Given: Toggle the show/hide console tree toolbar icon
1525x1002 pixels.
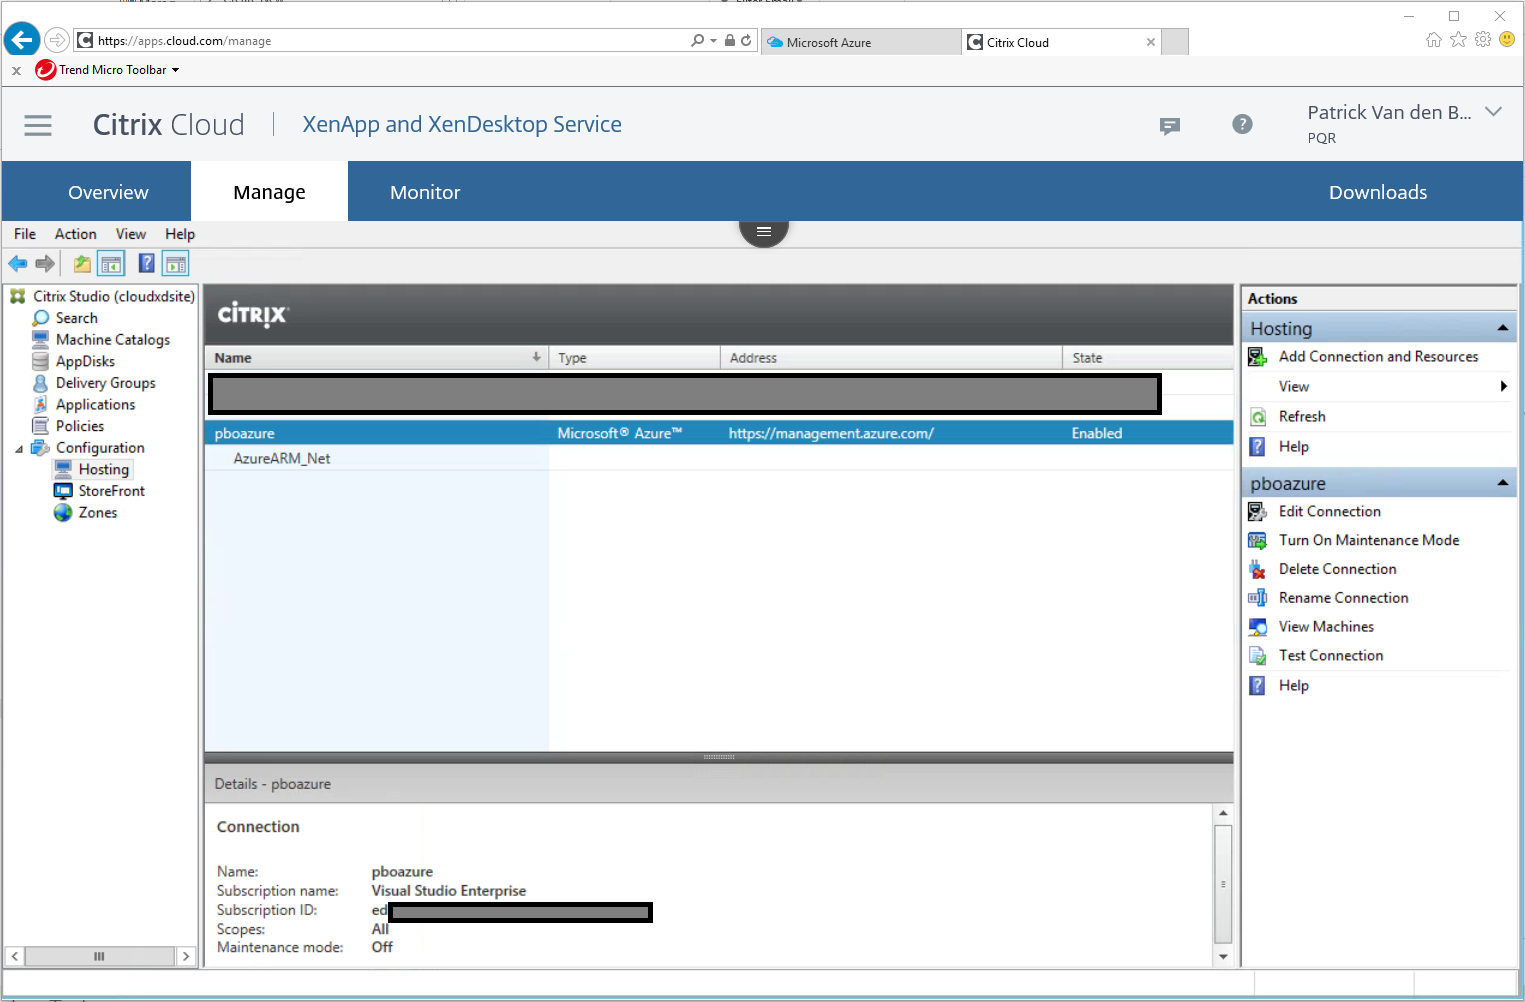Looking at the screenshot, I should [x=111, y=264].
